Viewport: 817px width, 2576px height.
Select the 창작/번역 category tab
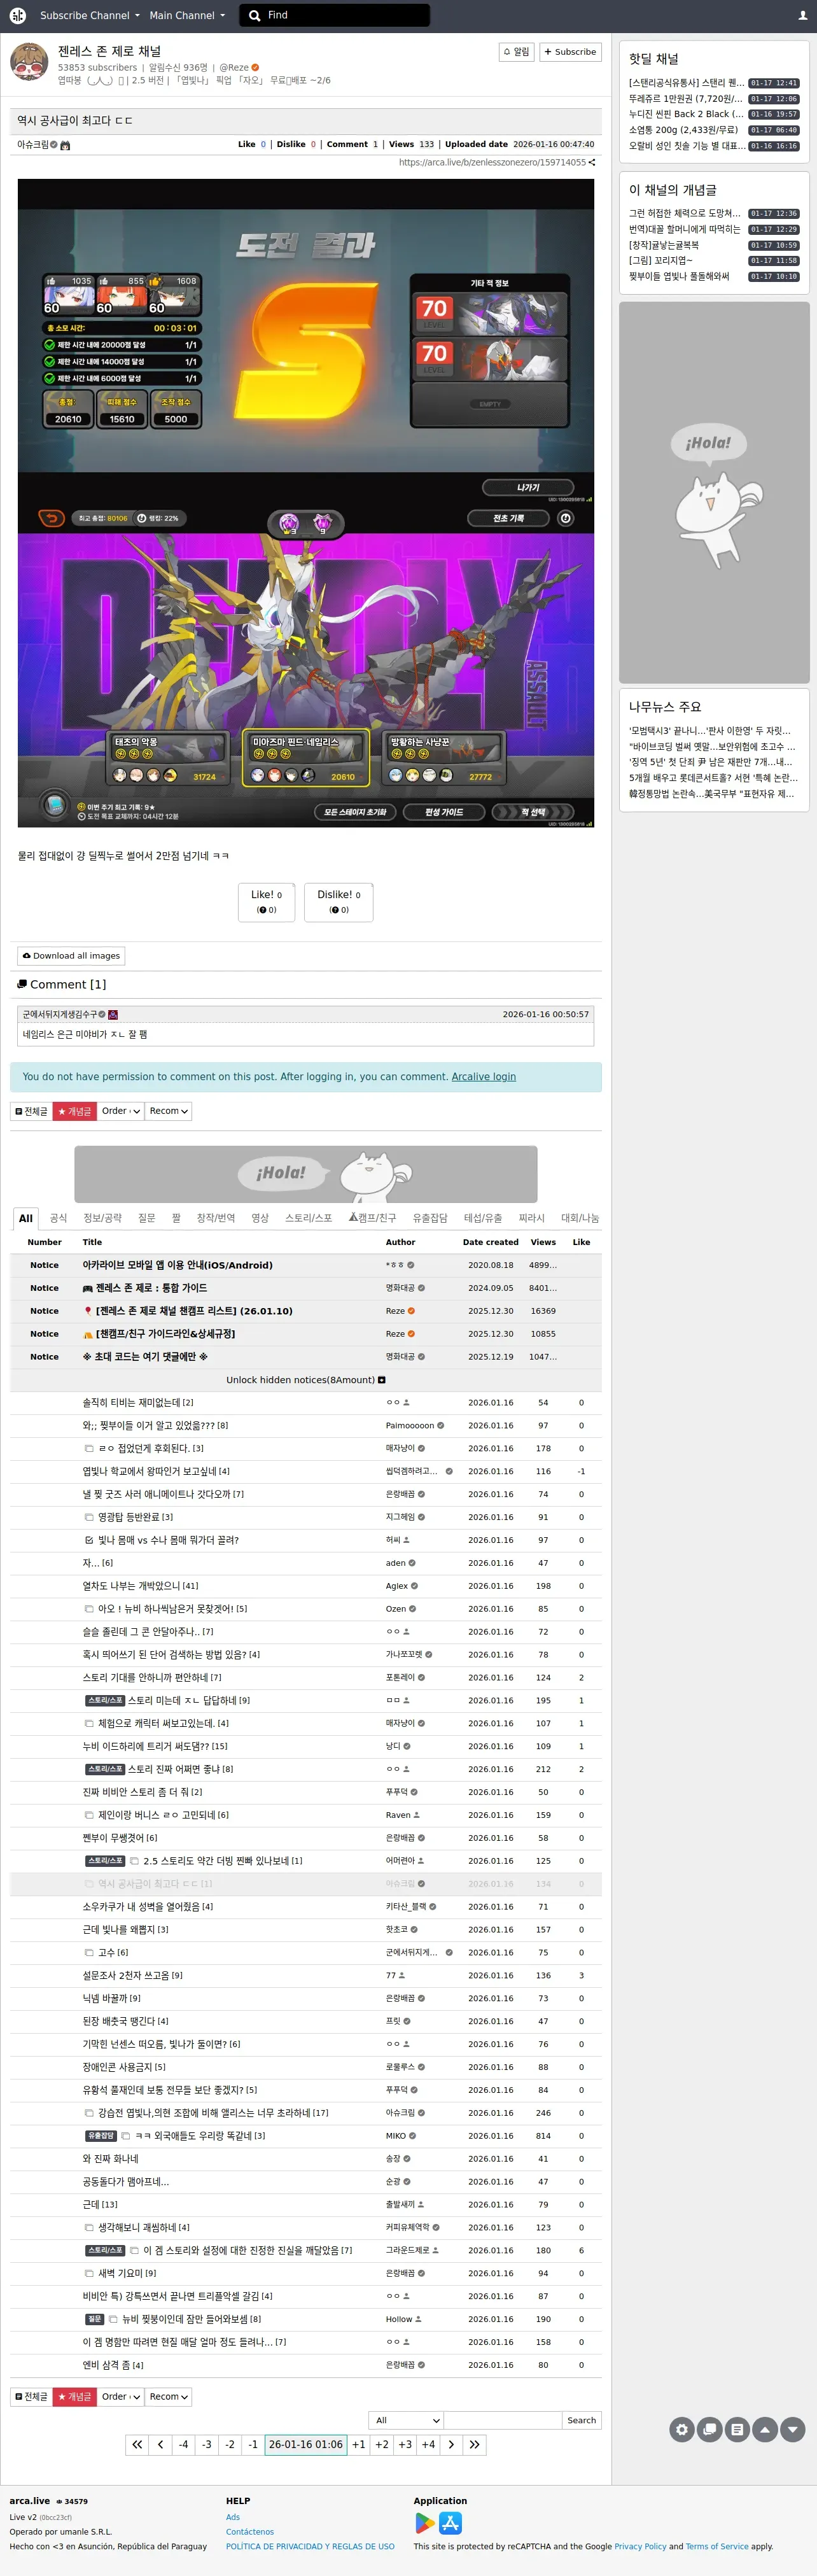coord(216,1218)
